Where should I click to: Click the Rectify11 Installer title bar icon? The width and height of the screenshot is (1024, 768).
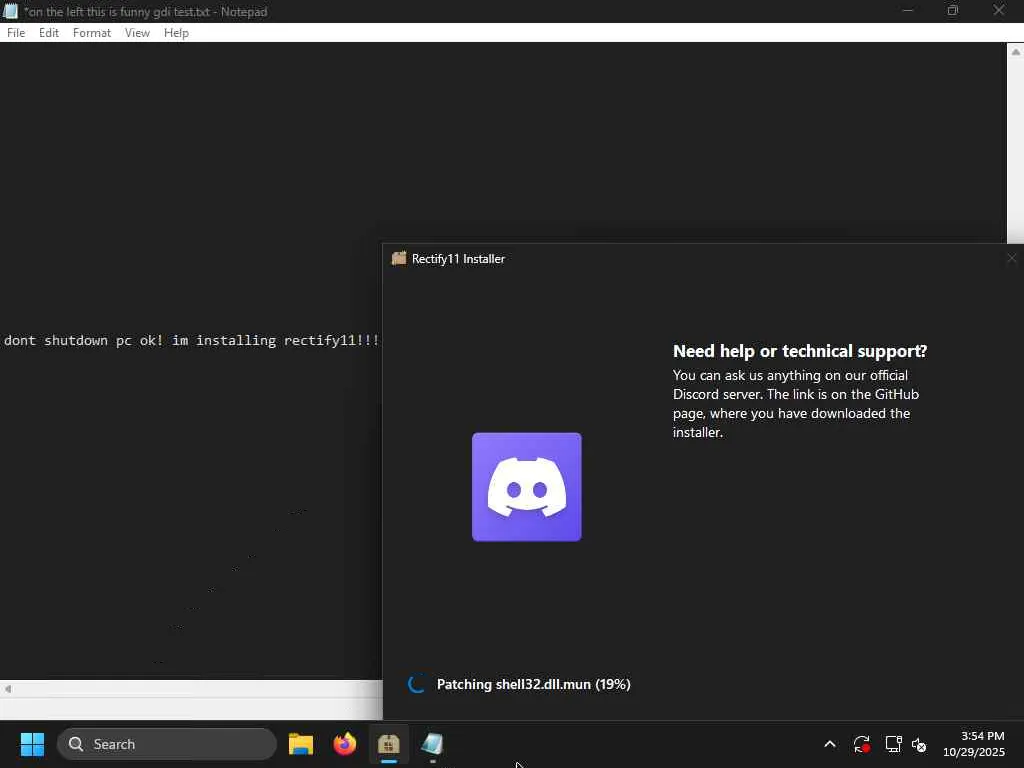tap(398, 259)
